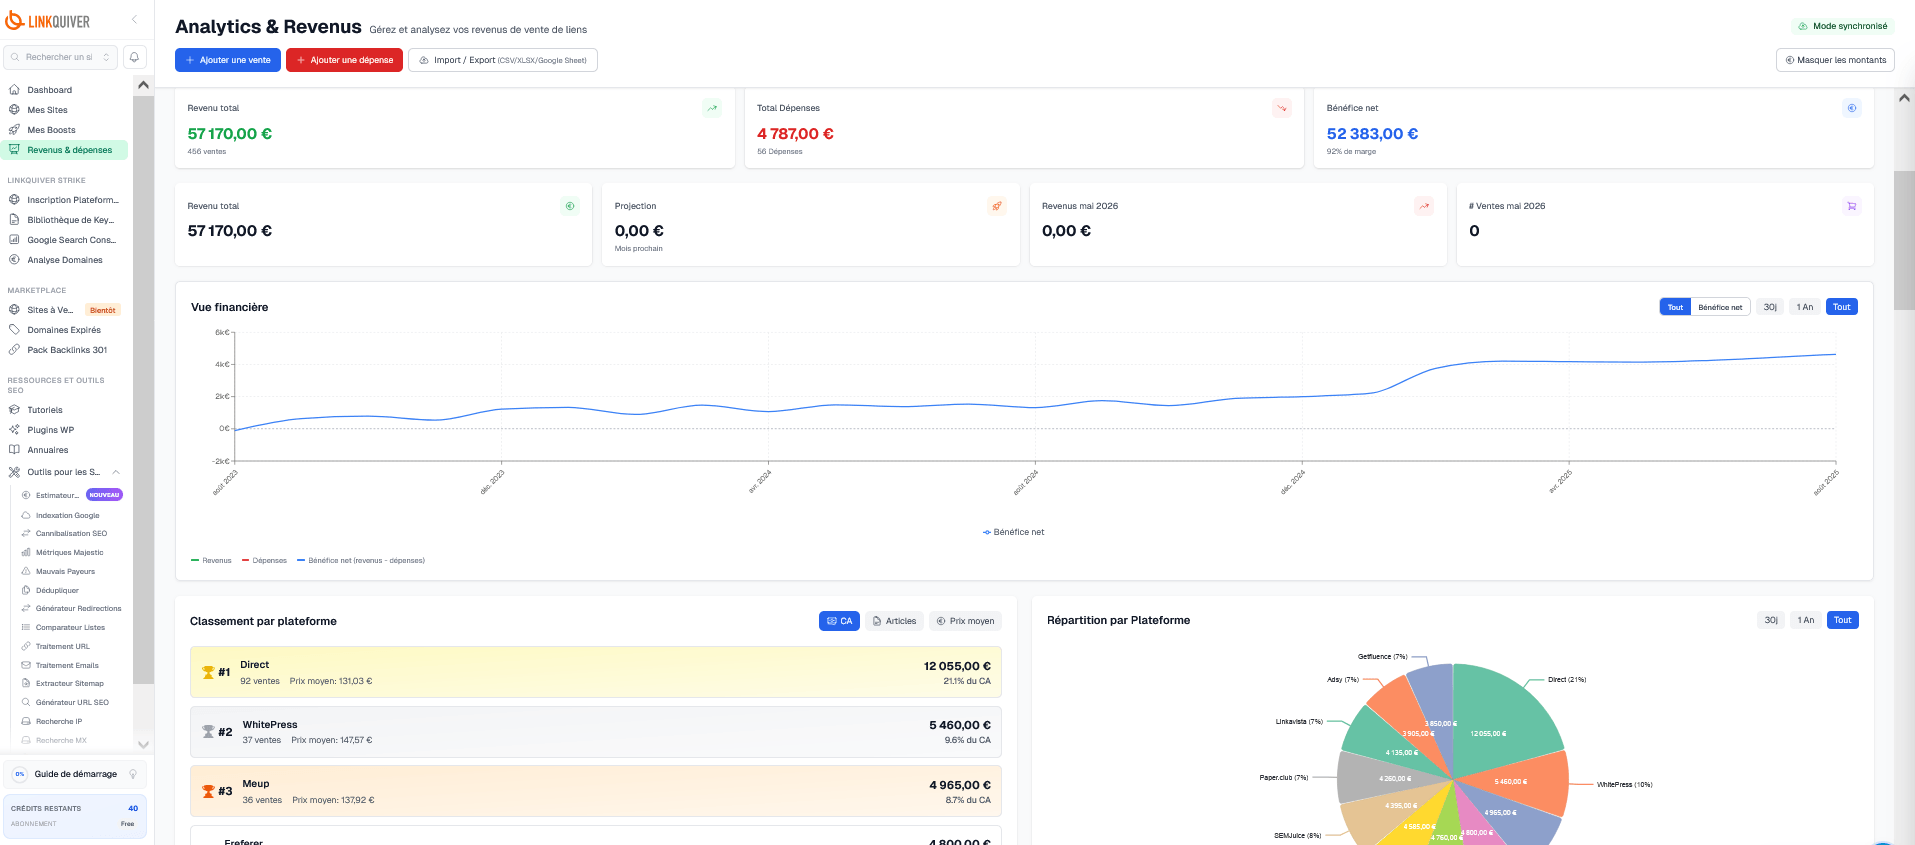Click the sidebar scroll-down arrow

click(143, 744)
